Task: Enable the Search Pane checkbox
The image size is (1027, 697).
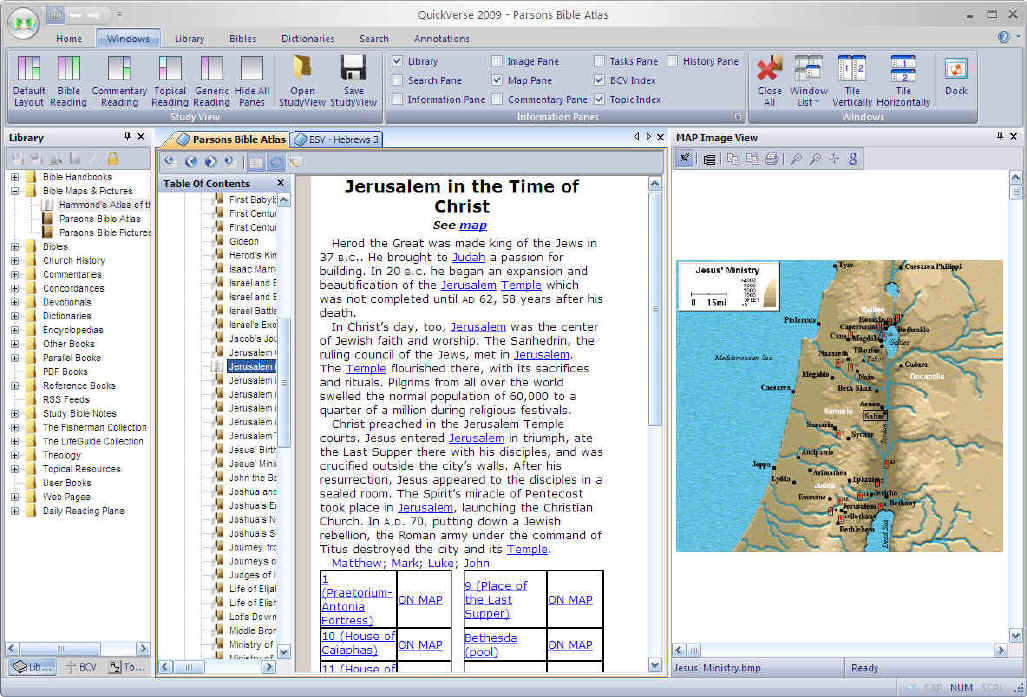Action: coord(398,80)
